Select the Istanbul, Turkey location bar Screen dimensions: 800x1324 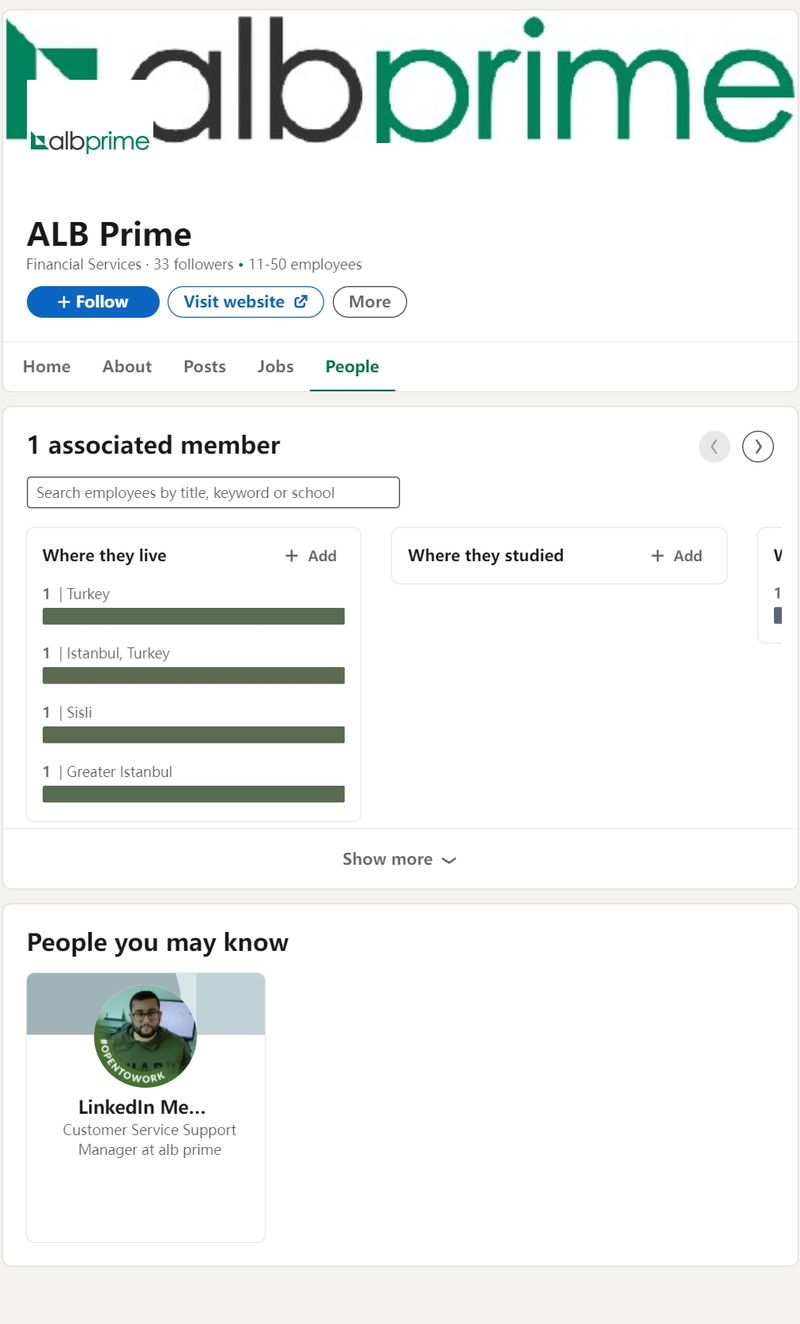(x=194, y=675)
